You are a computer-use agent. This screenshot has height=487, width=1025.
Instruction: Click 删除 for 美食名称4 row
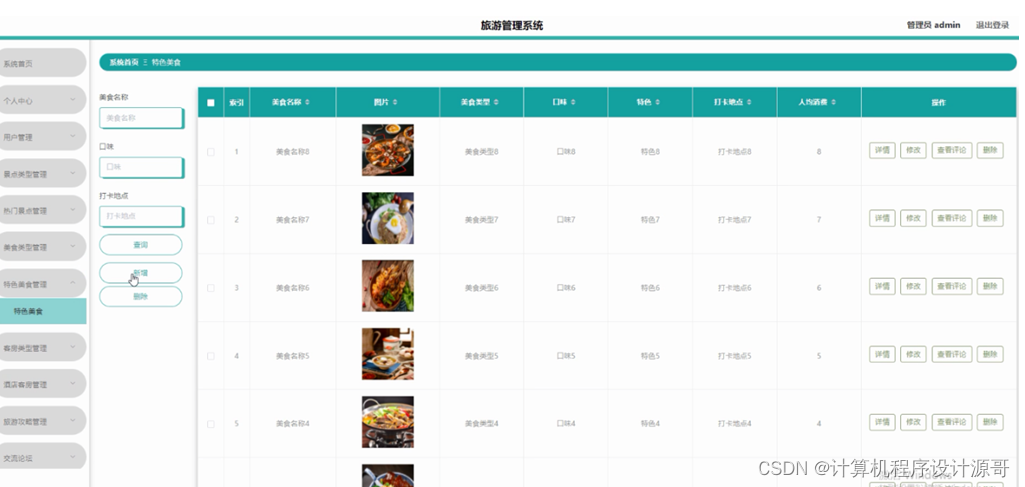click(990, 422)
